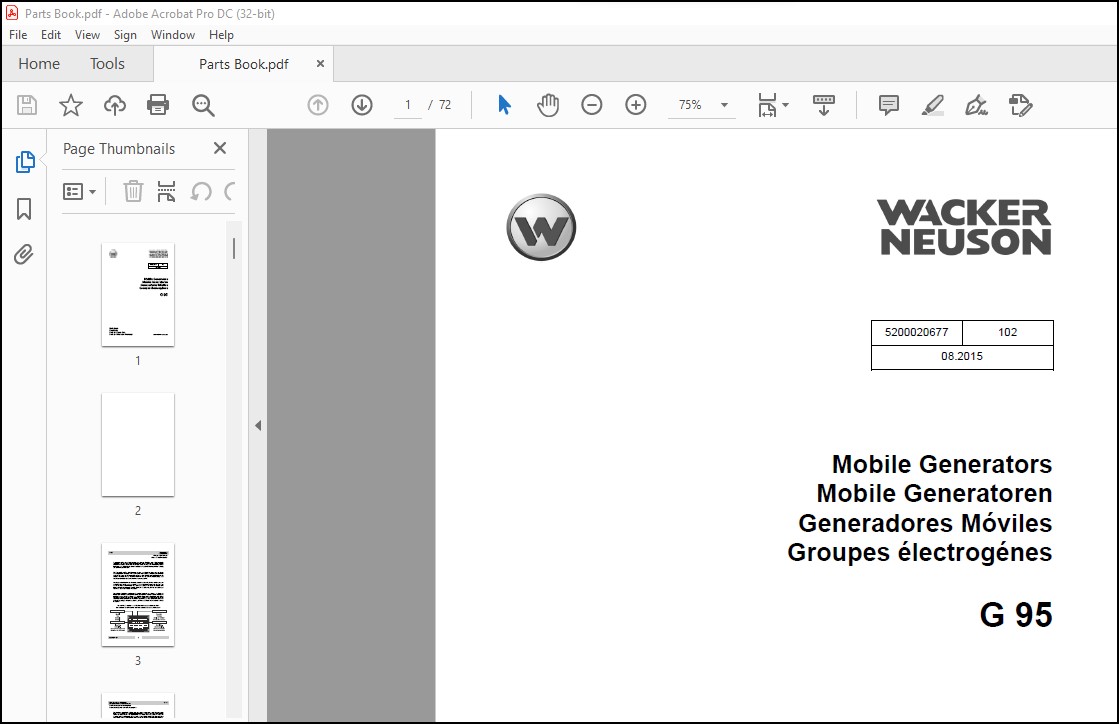The height and width of the screenshot is (724, 1119).
Task: Click print pages icon in thumbnails panel
Action: 166,191
